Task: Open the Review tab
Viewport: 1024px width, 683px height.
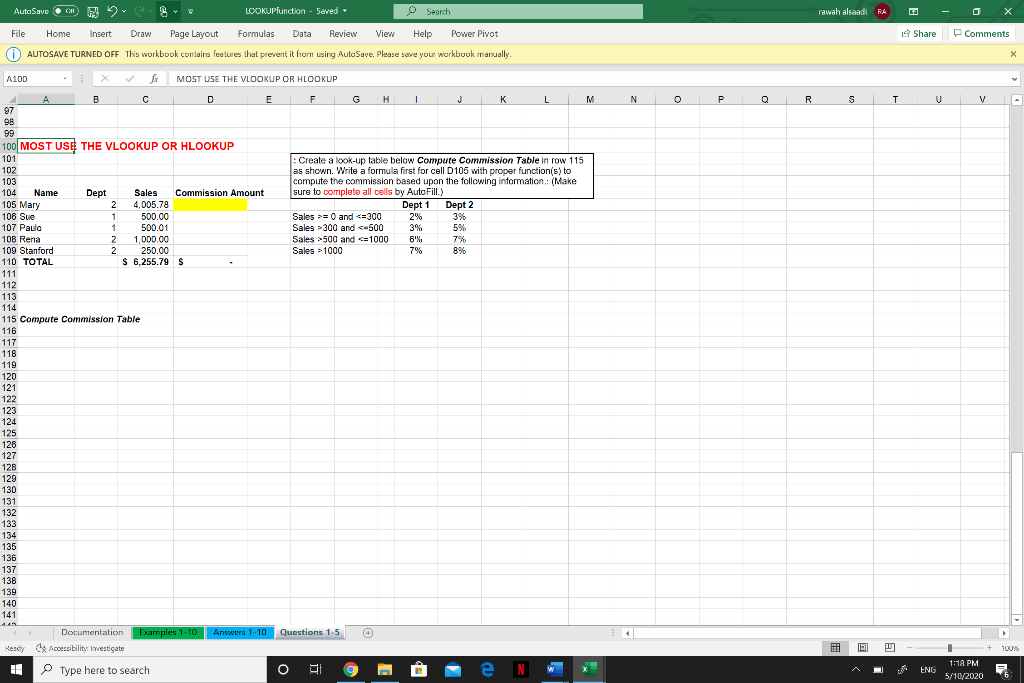Action: (x=343, y=33)
